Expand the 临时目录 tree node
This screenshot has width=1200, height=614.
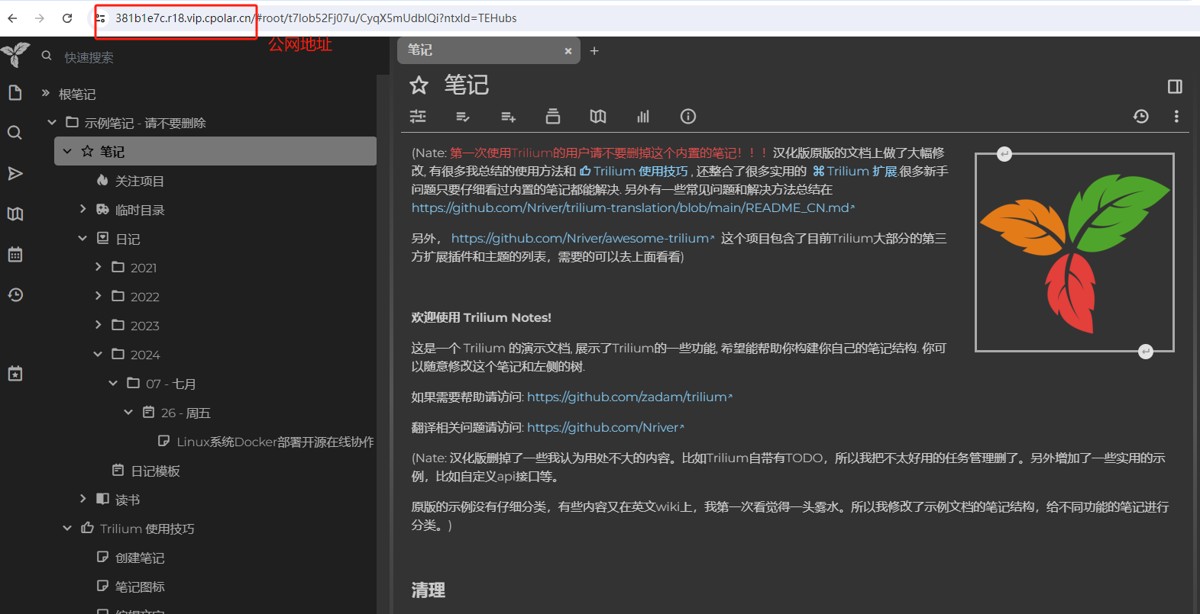pyautogui.click(x=83, y=210)
